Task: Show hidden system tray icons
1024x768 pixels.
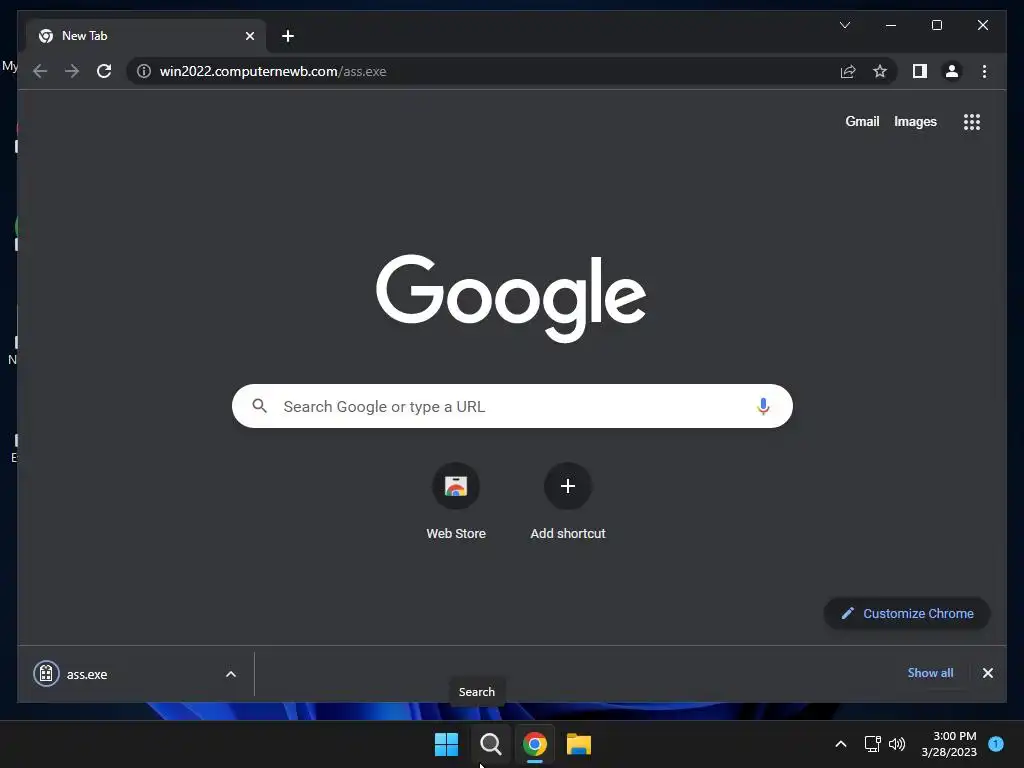Action: pos(840,744)
